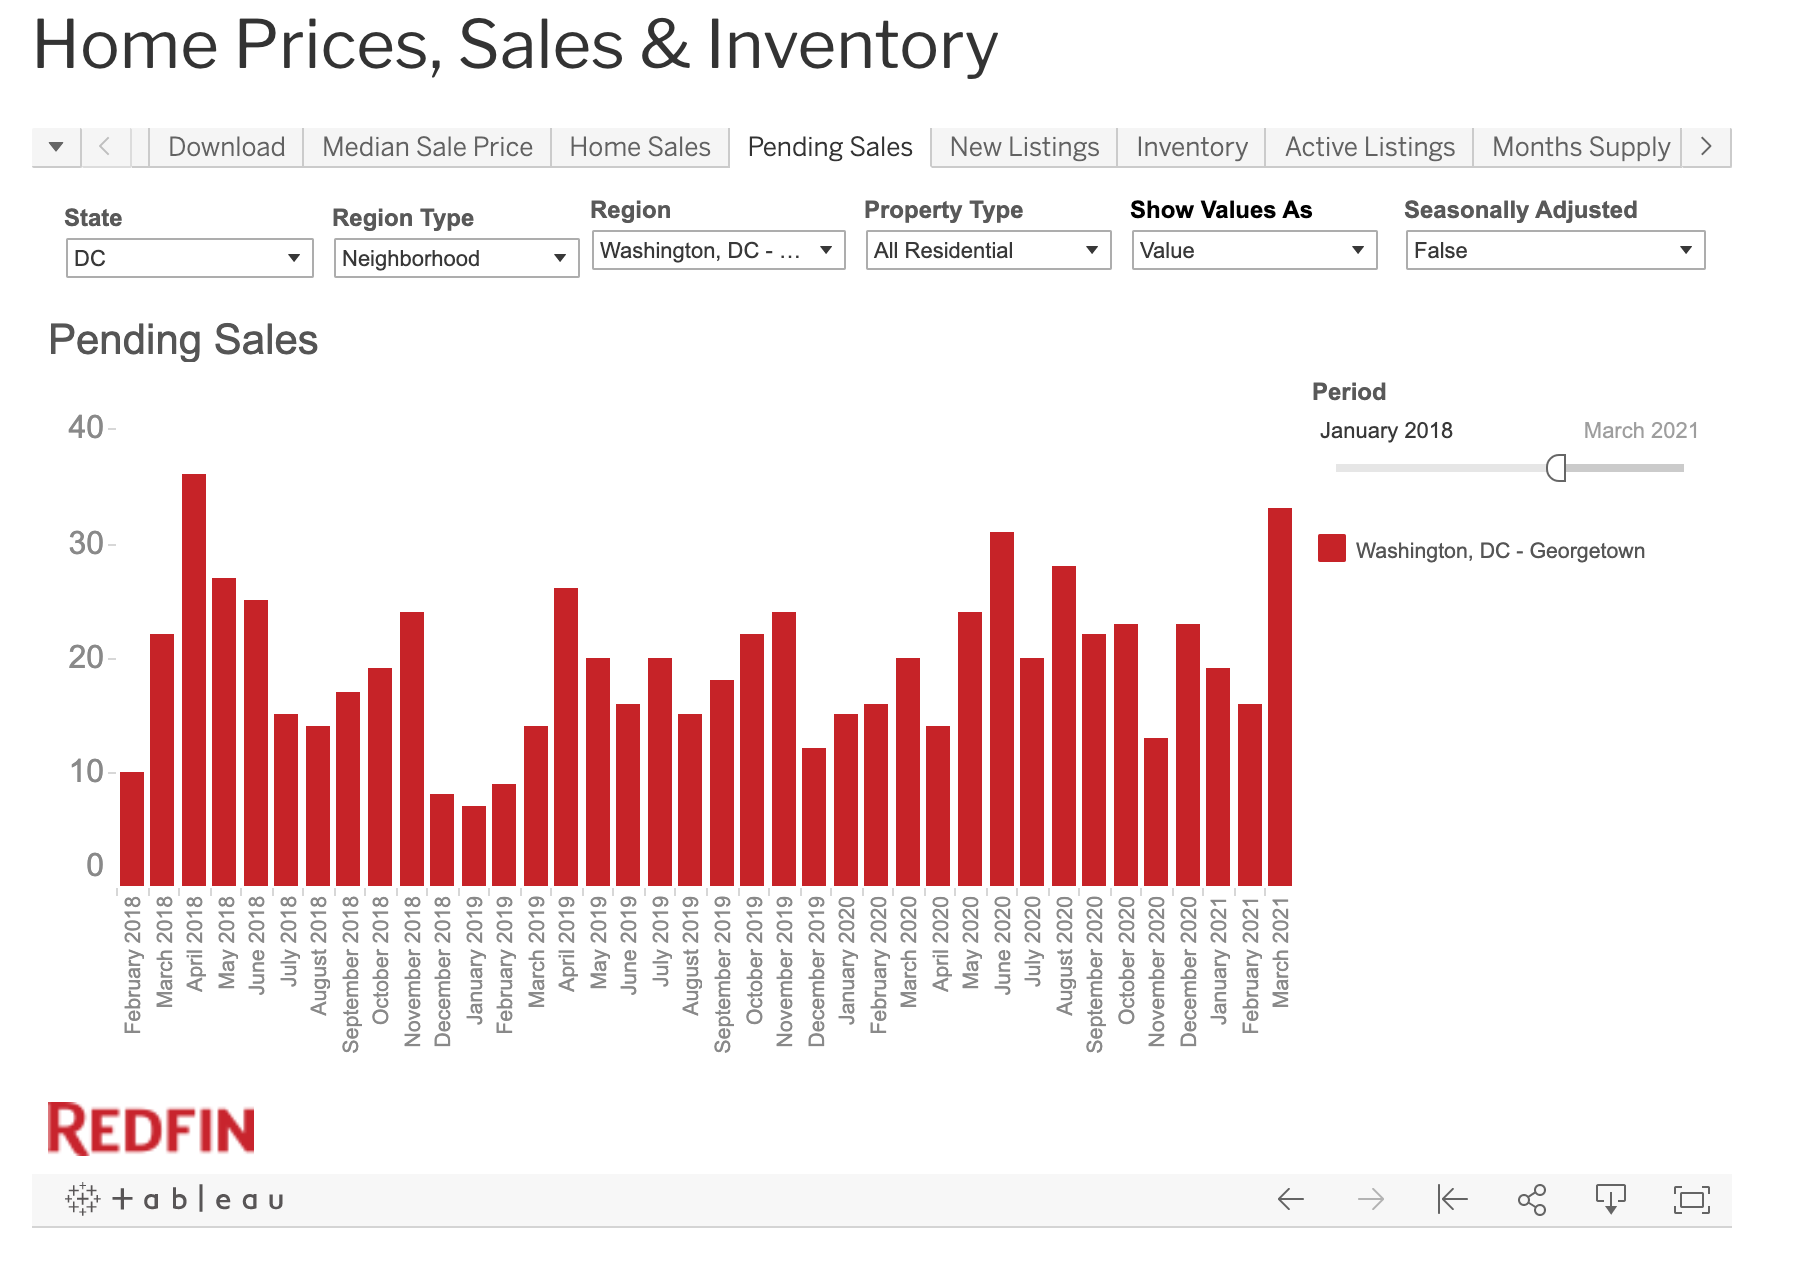Click the Tableau redo arrow icon

(x=1371, y=1199)
